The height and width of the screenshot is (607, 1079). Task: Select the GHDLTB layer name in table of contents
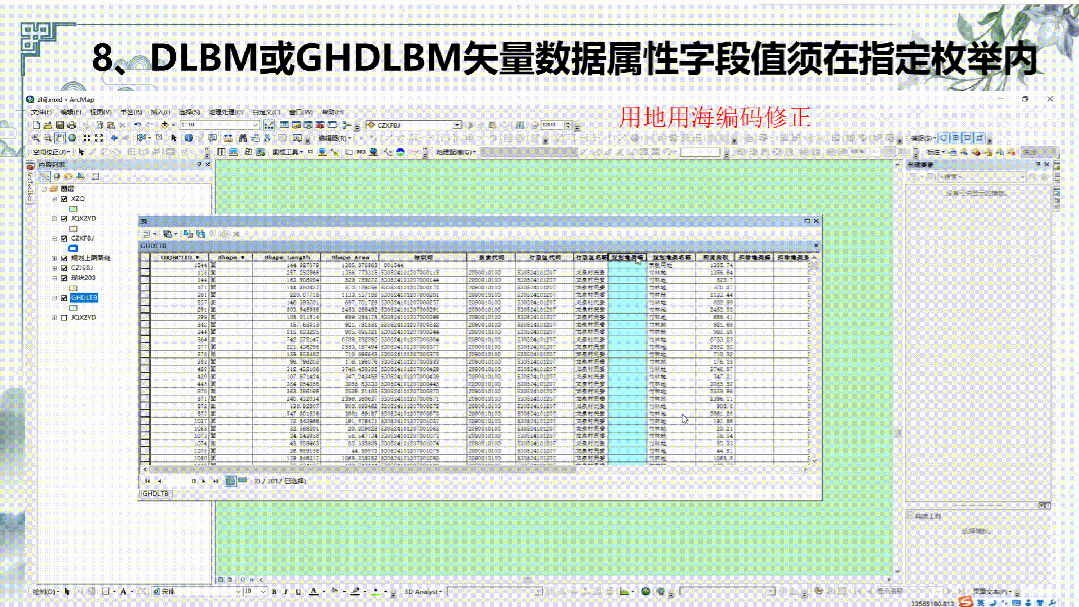coord(84,298)
